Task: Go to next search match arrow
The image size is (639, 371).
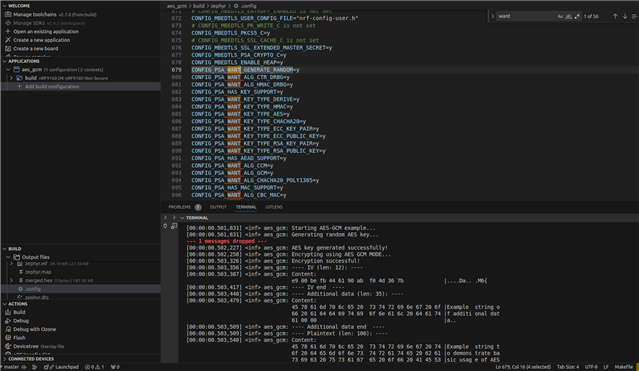Action: [625, 16]
